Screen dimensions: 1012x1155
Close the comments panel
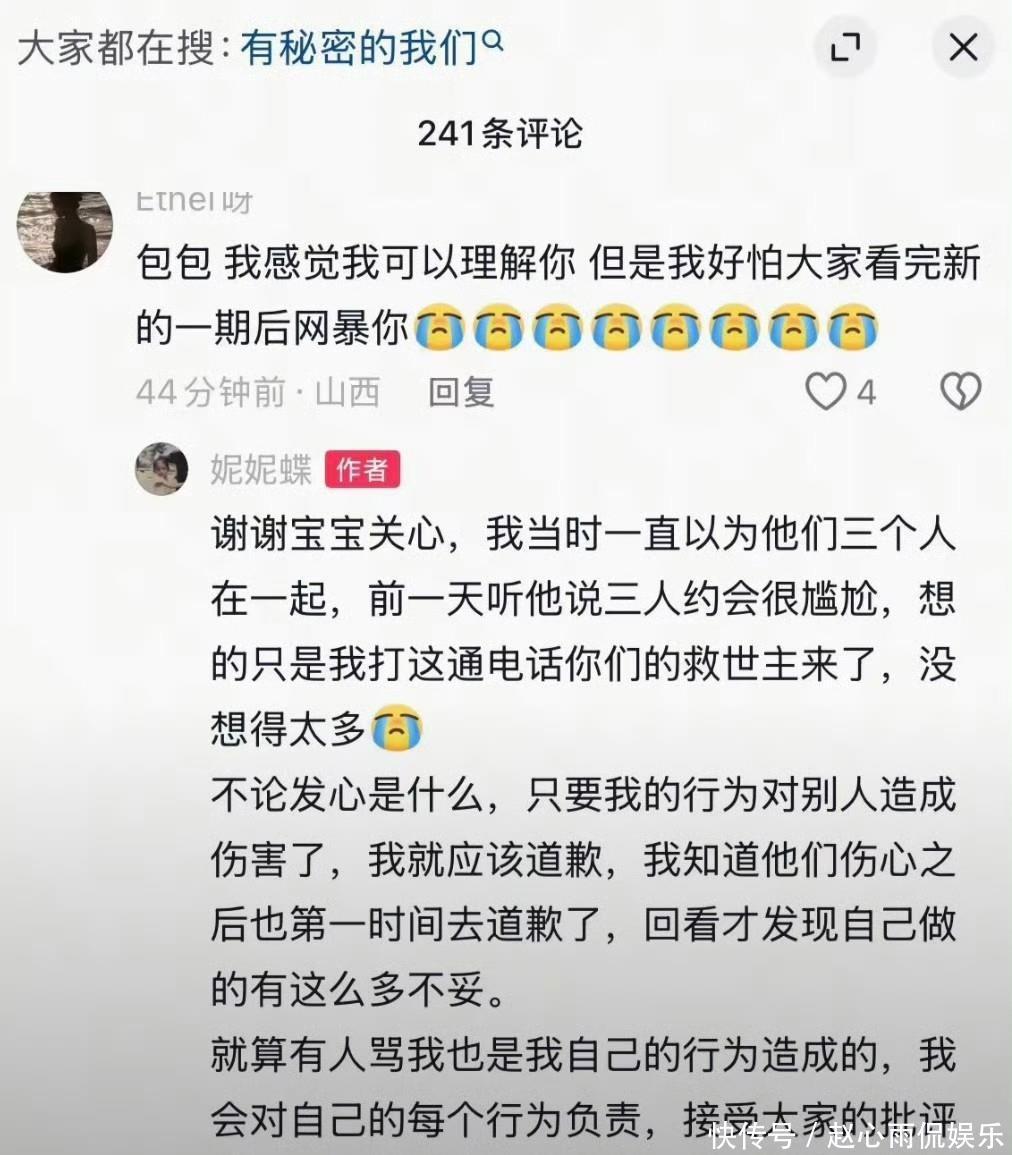pos(963,47)
